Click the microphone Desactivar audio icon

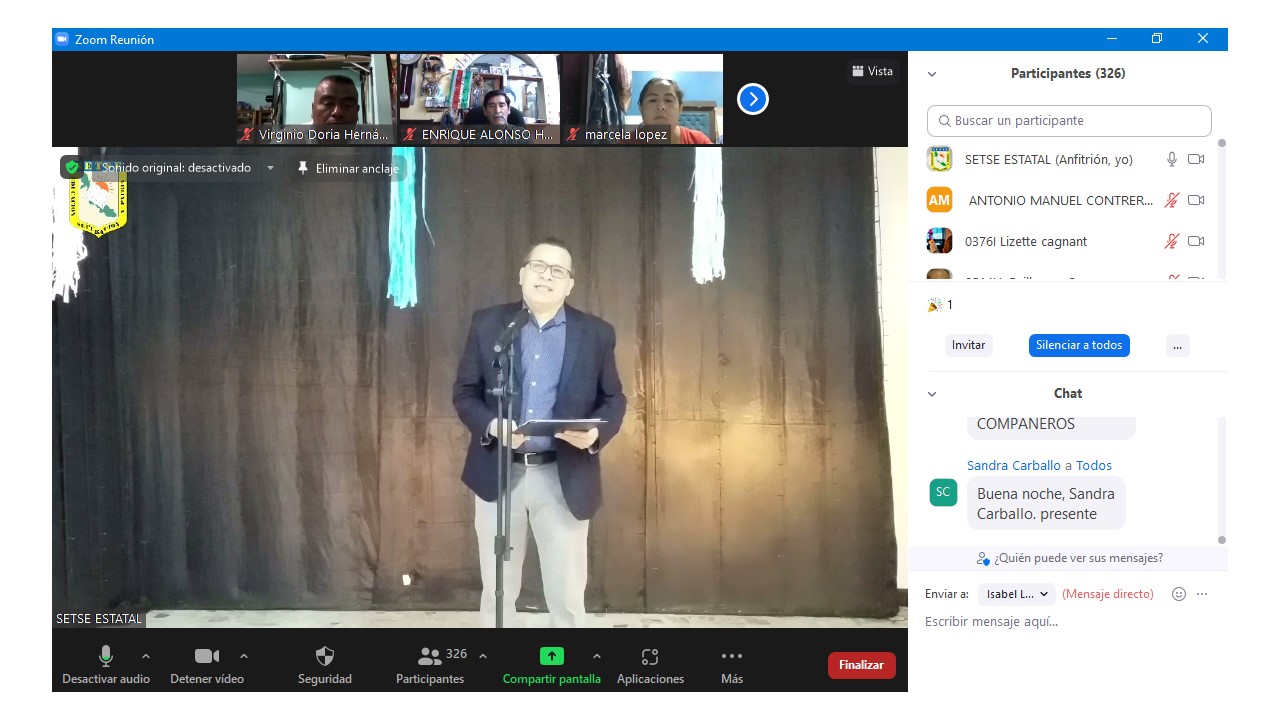click(x=105, y=656)
